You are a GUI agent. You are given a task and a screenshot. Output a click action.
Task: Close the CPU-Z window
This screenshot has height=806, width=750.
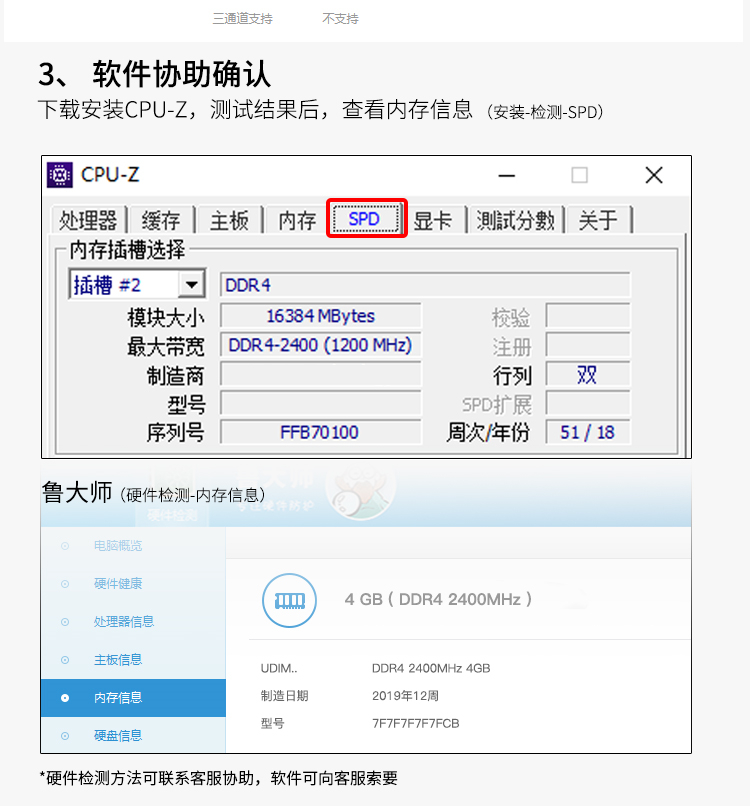654,175
